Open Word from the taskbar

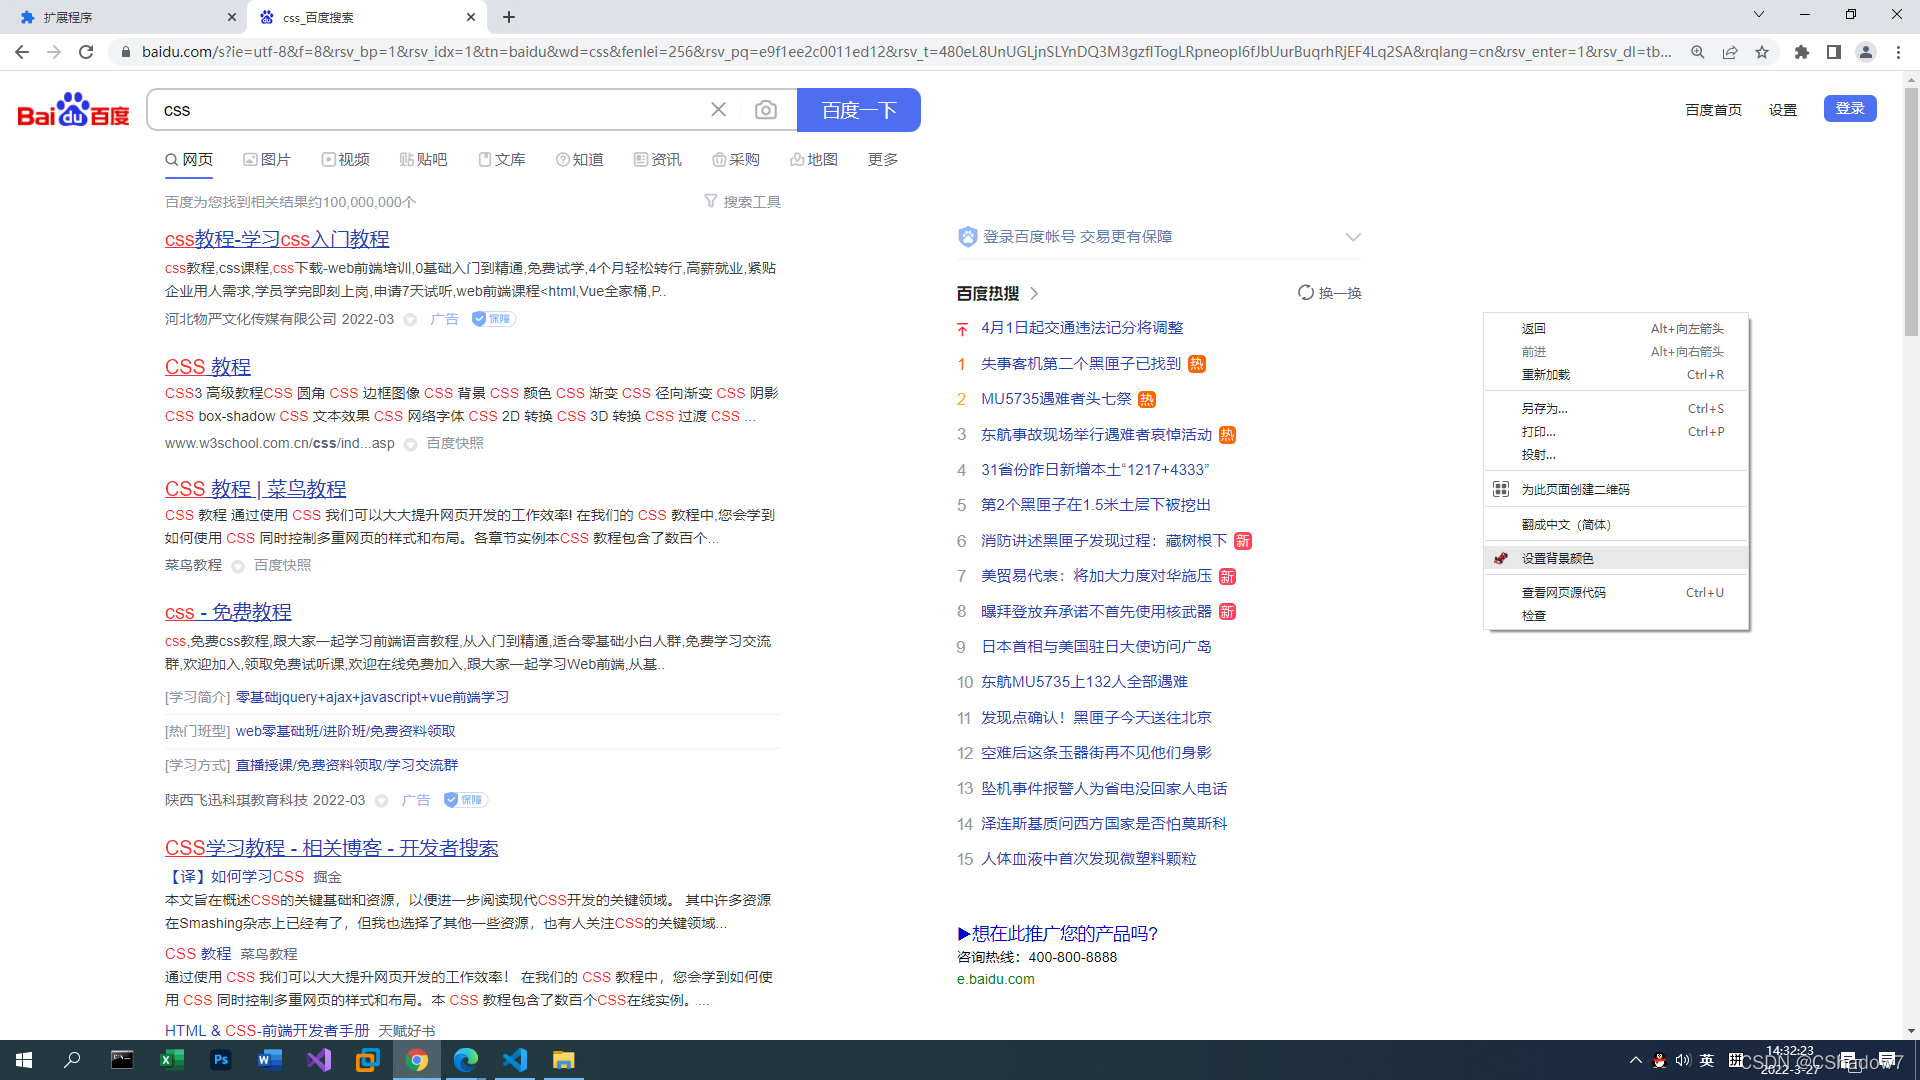click(269, 1060)
